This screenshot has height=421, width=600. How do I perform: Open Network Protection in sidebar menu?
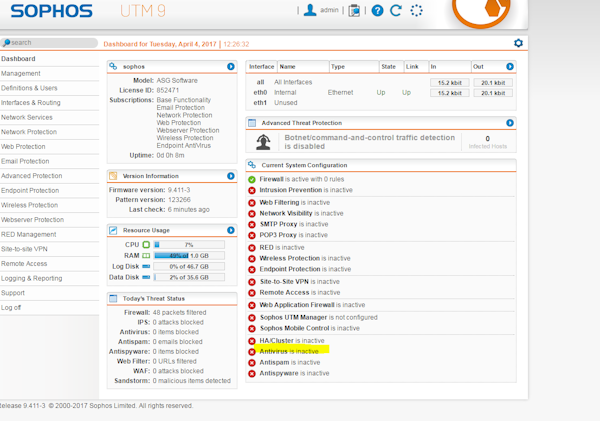tap(29, 132)
